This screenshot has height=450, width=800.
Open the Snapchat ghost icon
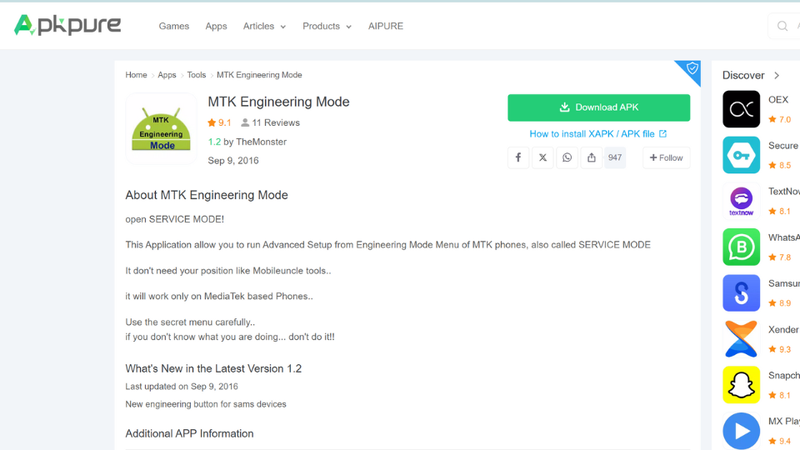(x=741, y=385)
